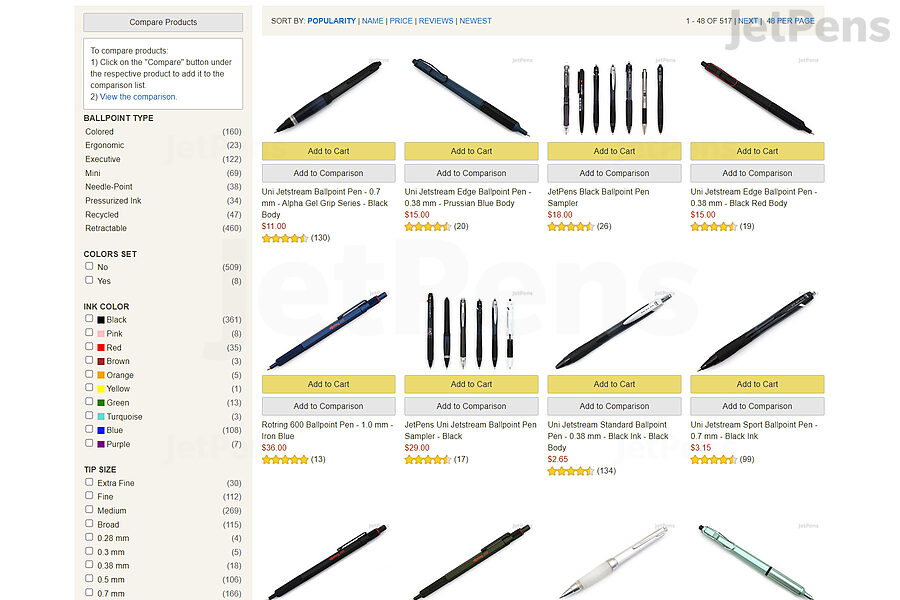
Task: Check Colors Set Yes option
Action: pyautogui.click(x=89, y=280)
